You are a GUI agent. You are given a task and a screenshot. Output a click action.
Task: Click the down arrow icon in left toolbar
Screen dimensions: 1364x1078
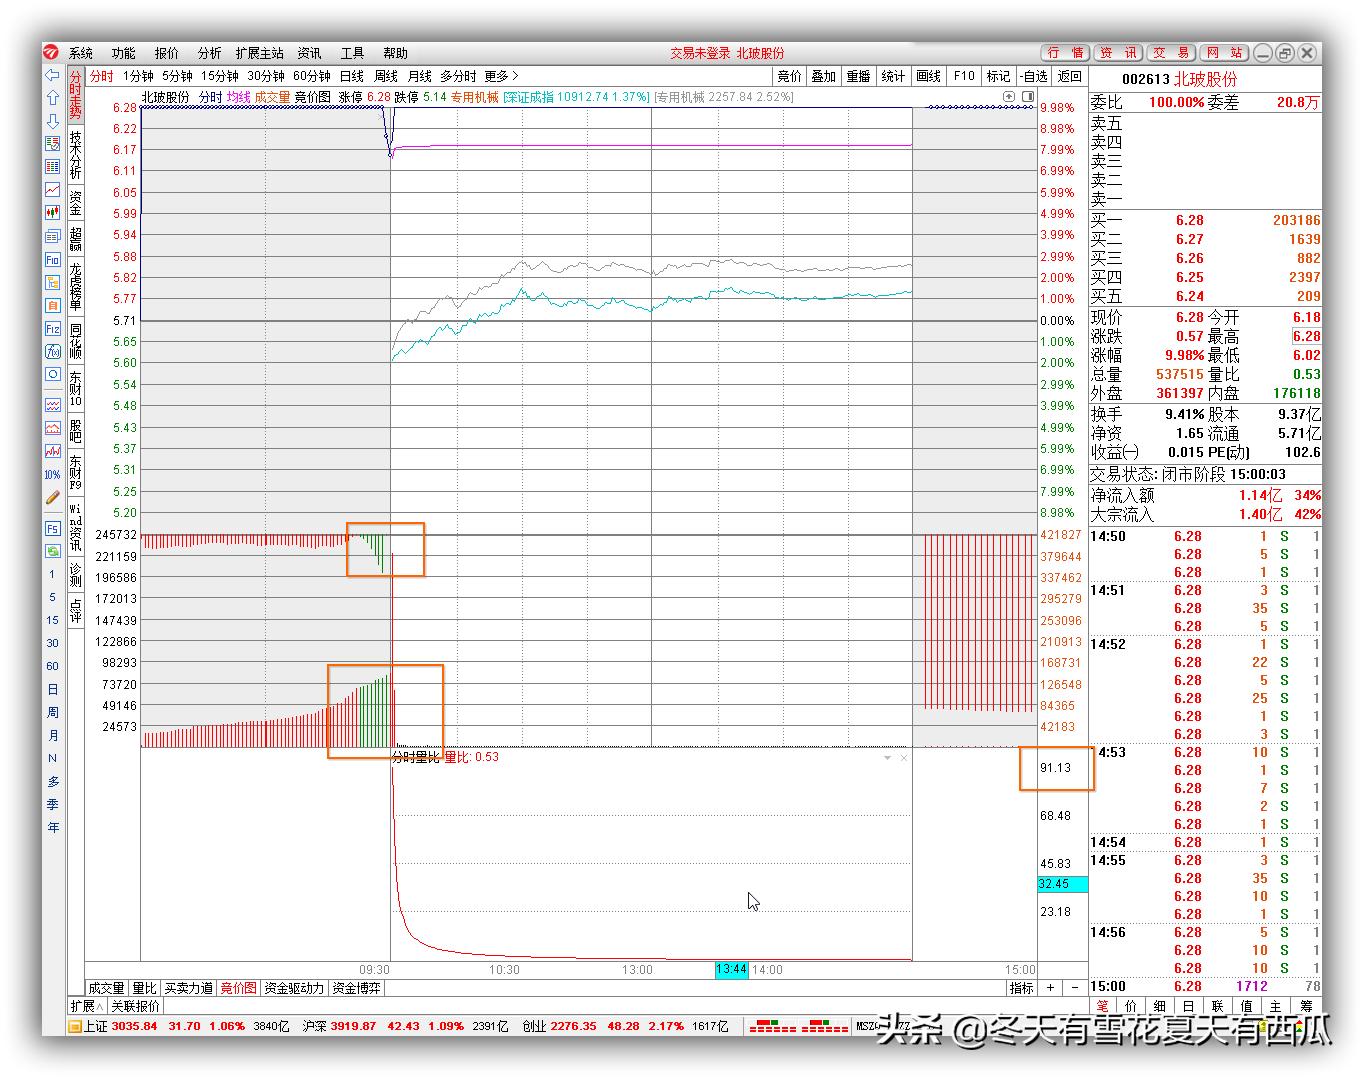point(53,121)
